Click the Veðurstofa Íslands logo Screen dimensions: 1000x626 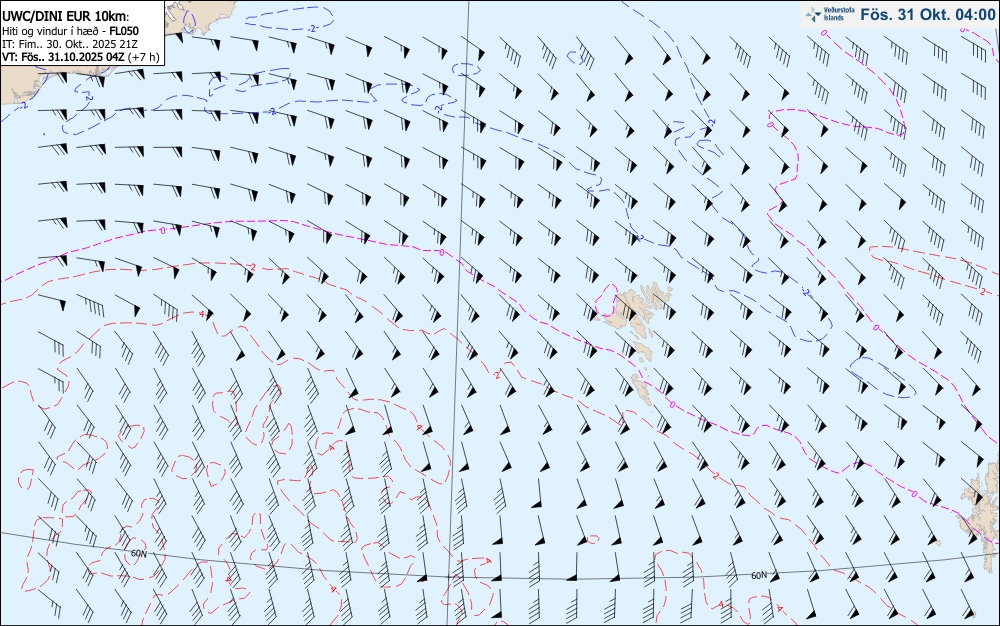[828, 15]
